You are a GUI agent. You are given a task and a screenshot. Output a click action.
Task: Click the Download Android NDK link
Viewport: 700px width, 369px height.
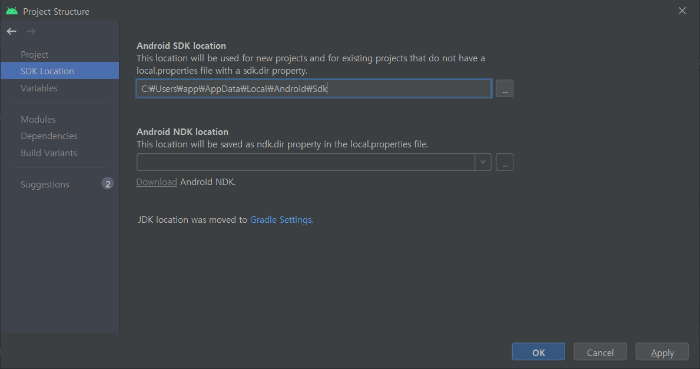[x=156, y=182]
